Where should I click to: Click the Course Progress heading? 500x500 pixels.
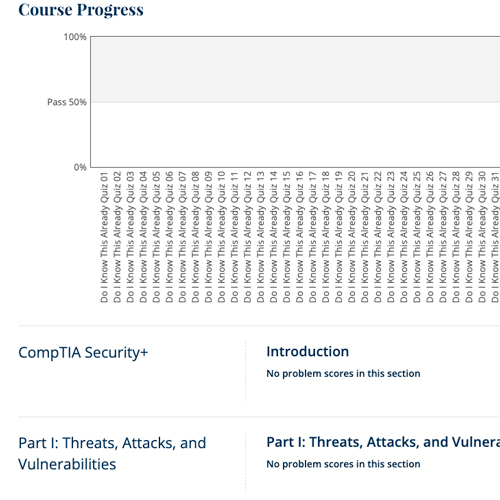pyautogui.click(x=81, y=10)
